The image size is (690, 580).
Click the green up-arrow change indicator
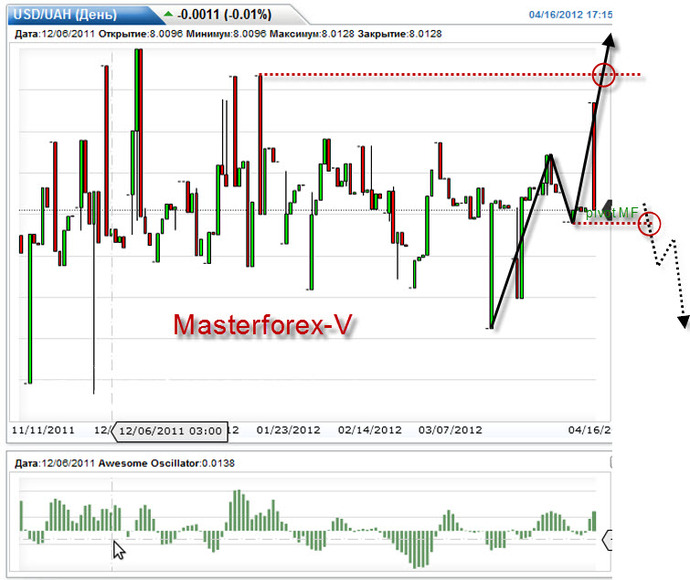point(168,14)
